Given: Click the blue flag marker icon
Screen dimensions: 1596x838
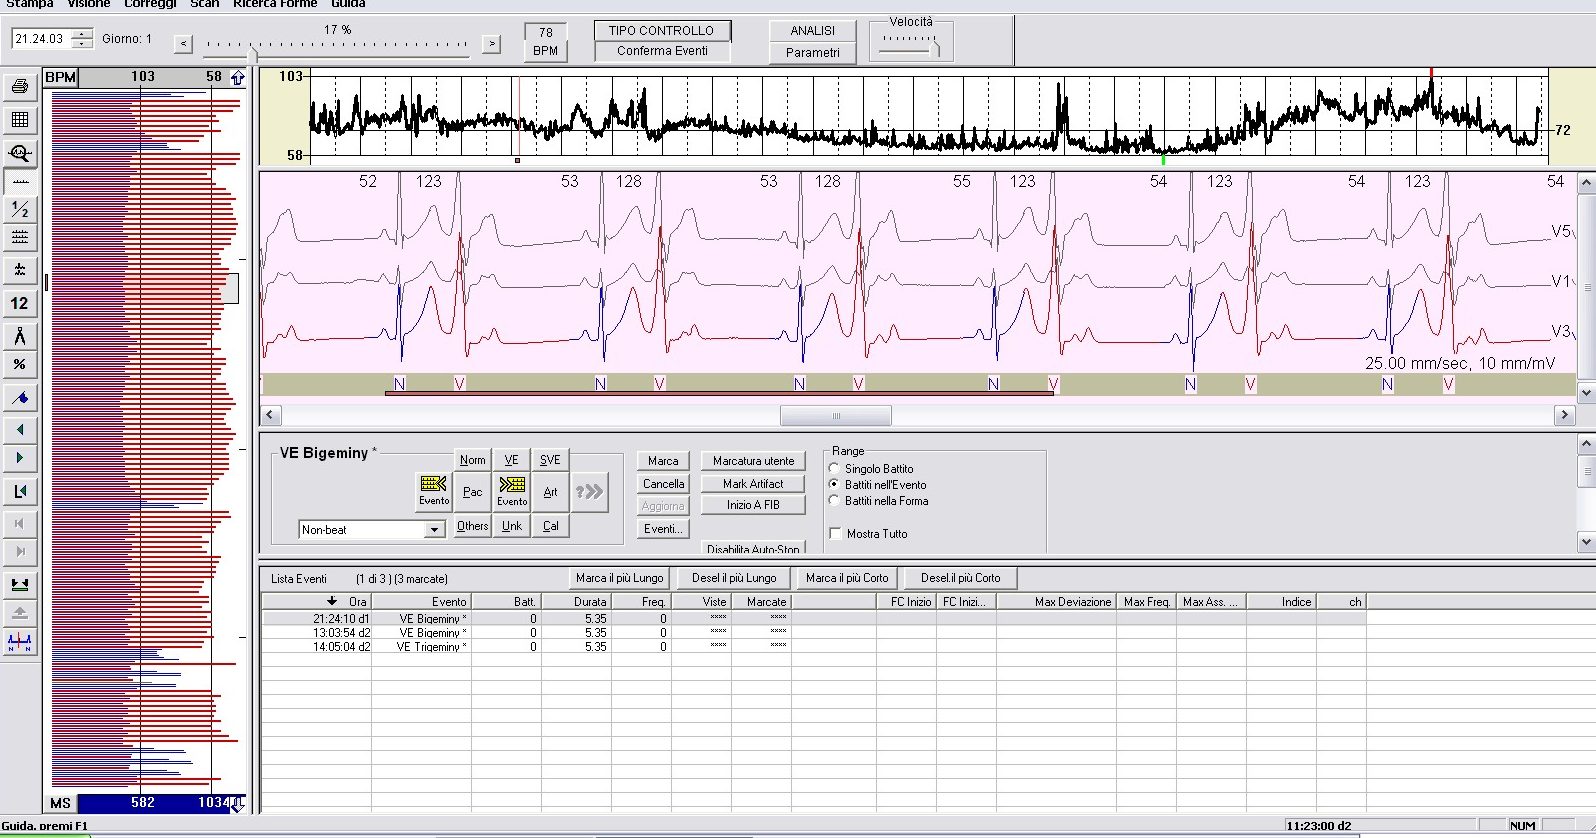Looking at the screenshot, I should [x=19, y=398].
